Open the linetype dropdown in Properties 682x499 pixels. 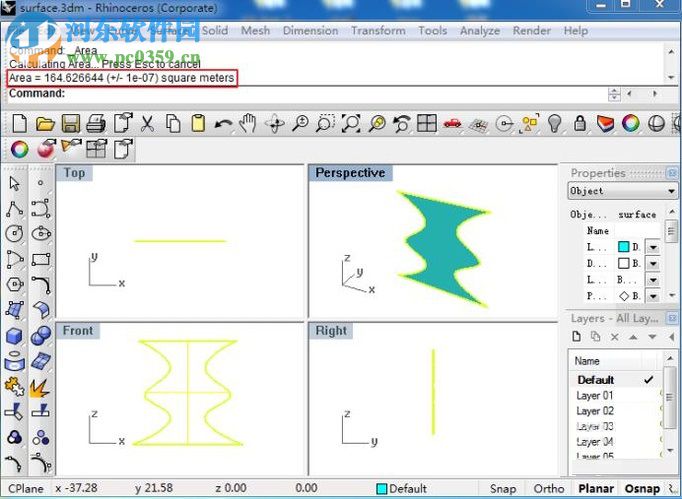pyautogui.click(x=653, y=280)
